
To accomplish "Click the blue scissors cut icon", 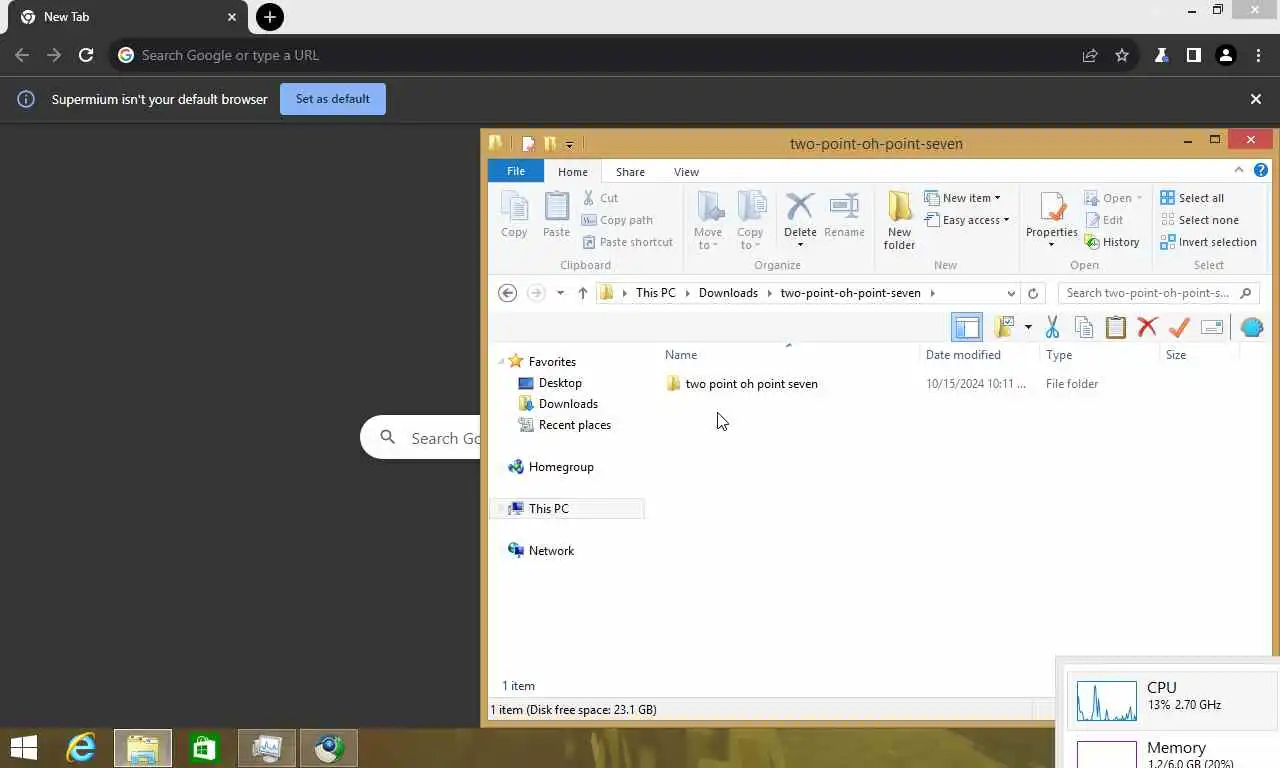I will 1052,327.
